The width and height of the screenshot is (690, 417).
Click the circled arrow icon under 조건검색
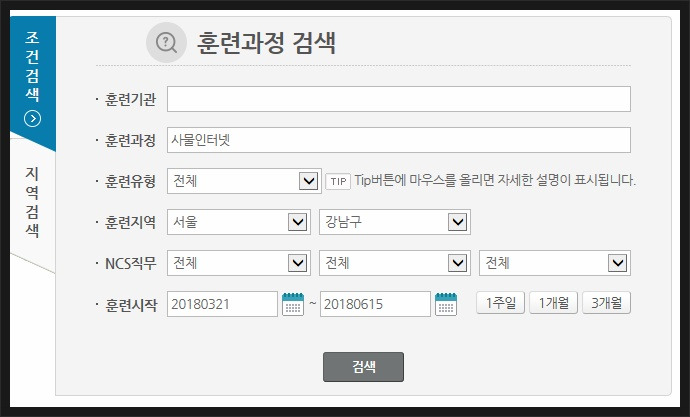point(33,119)
